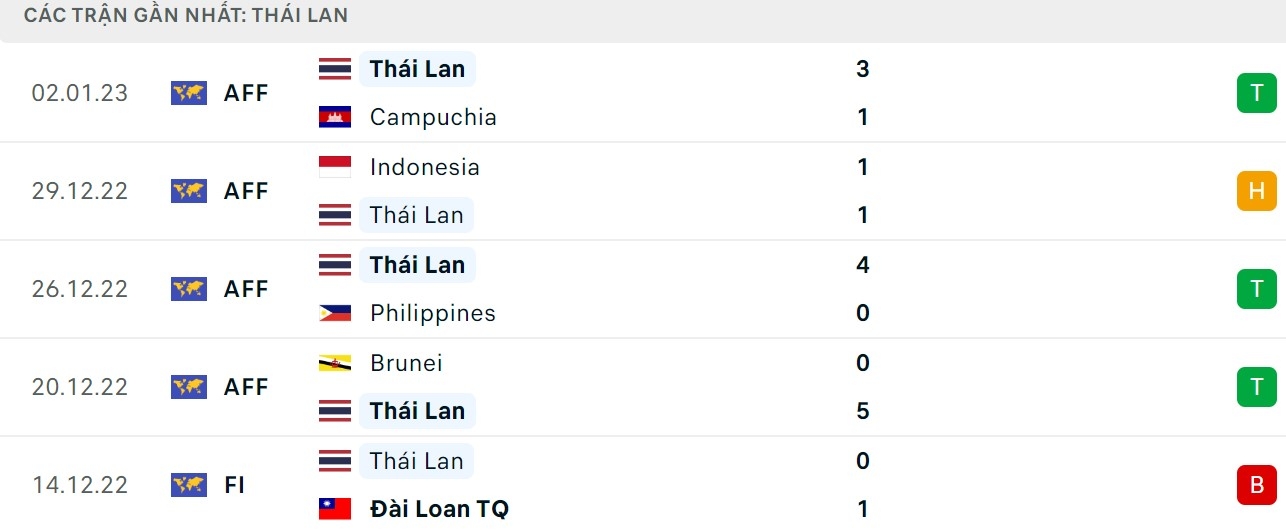Click the FI competition icon for 14.12.22
Image resolution: width=1286 pixels, height=532 pixels.
(188, 485)
